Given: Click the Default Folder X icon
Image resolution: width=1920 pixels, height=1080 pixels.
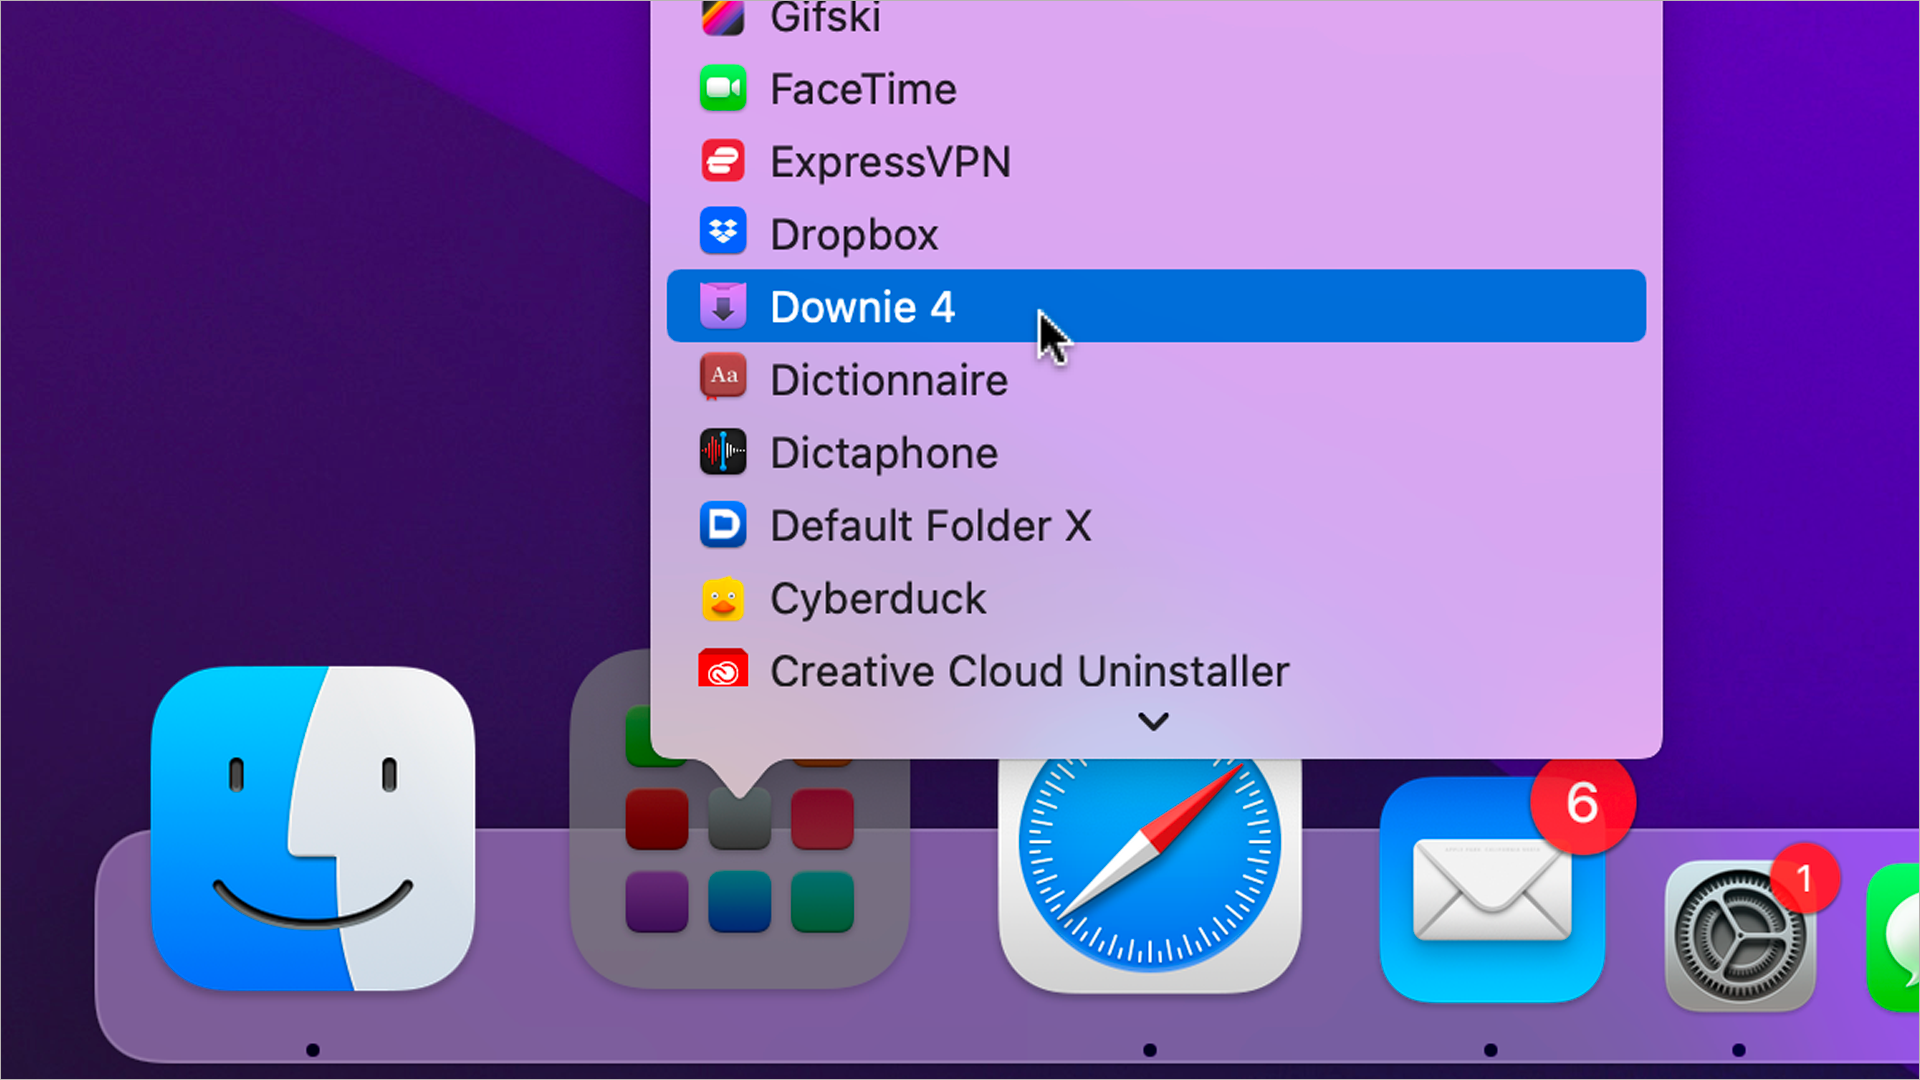Looking at the screenshot, I should (723, 525).
